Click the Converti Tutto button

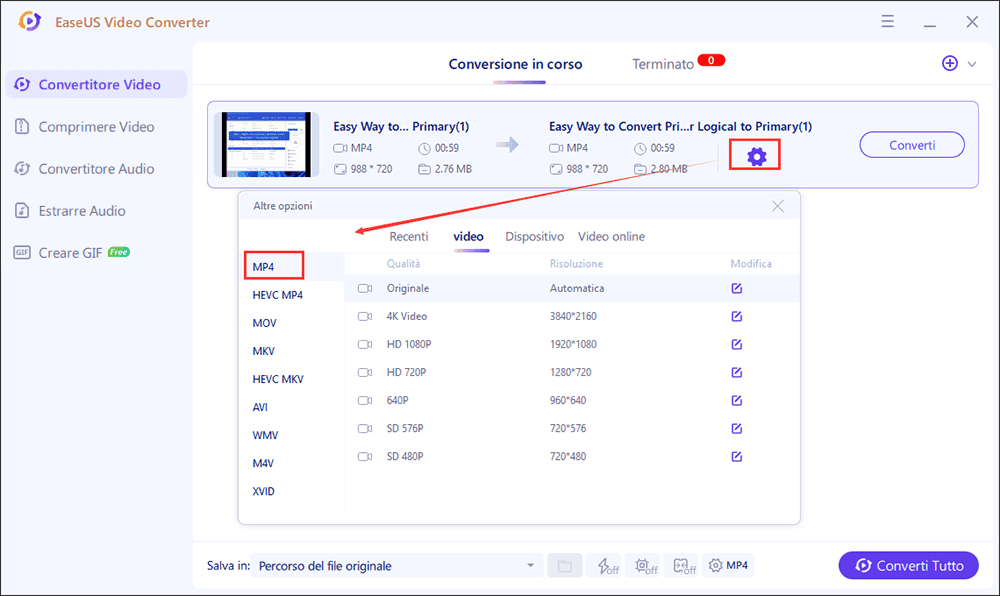(908, 565)
